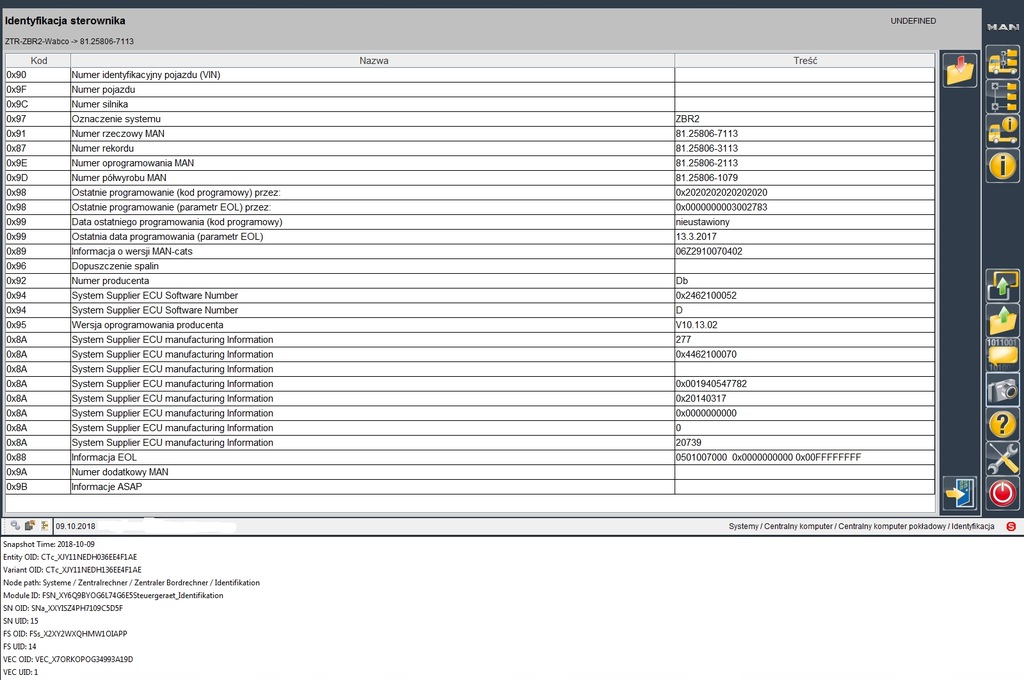The height and width of the screenshot is (680, 1024).
Task: Click the value 81.25806-7113 in the table
Action: pos(707,134)
